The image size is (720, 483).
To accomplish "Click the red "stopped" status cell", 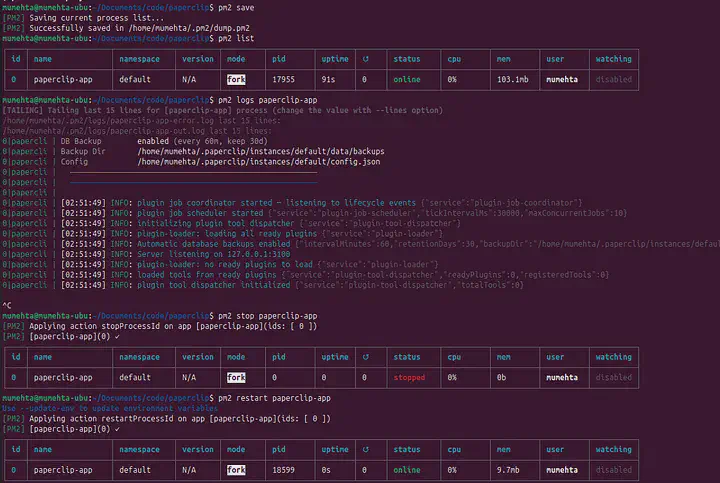I will (x=407, y=378).
